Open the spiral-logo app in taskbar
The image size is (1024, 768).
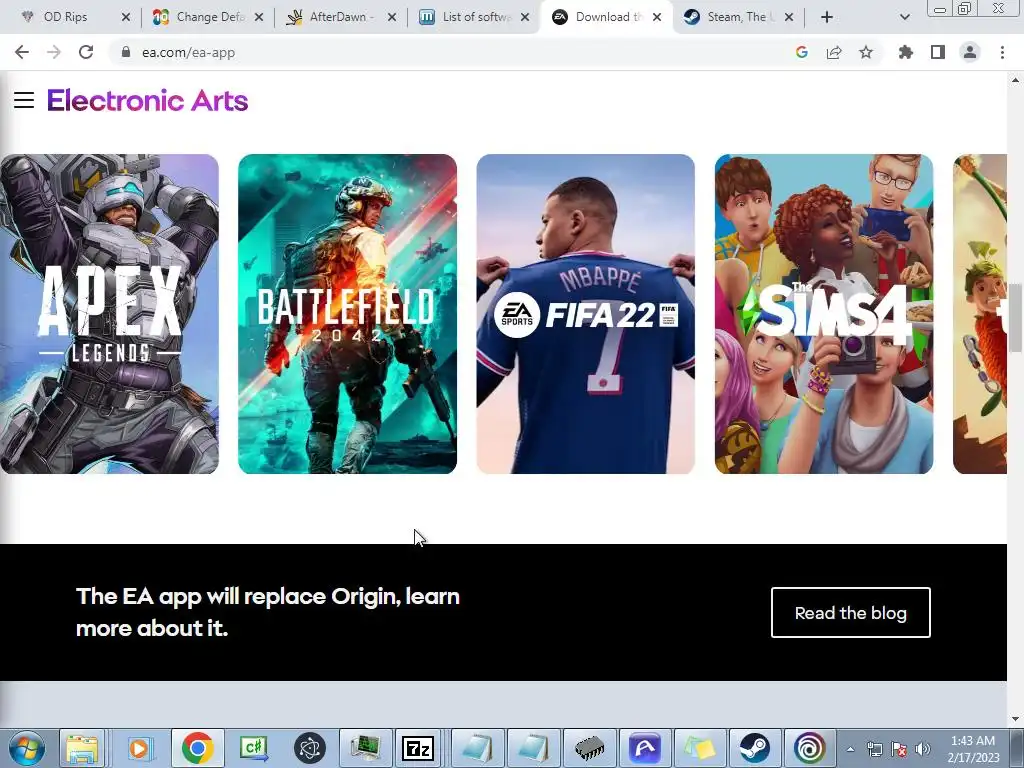[x=810, y=748]
